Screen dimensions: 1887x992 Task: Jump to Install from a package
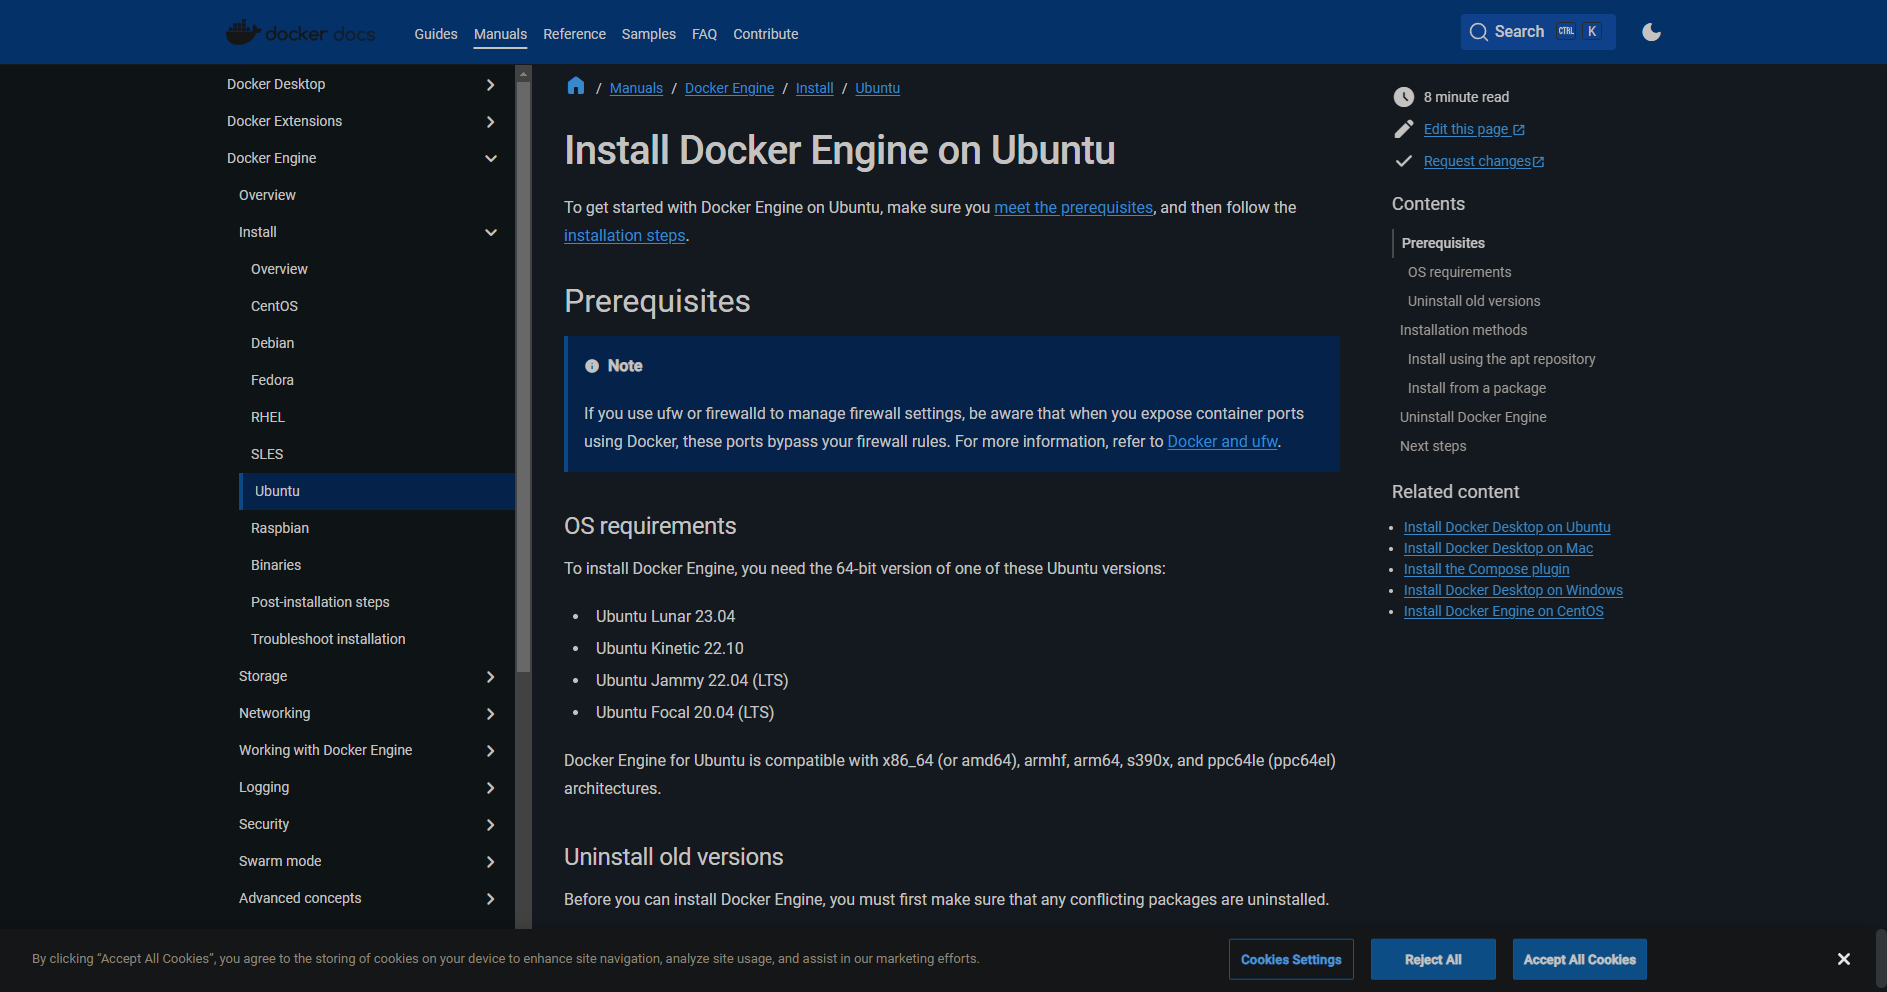(x=1476, y=388)
